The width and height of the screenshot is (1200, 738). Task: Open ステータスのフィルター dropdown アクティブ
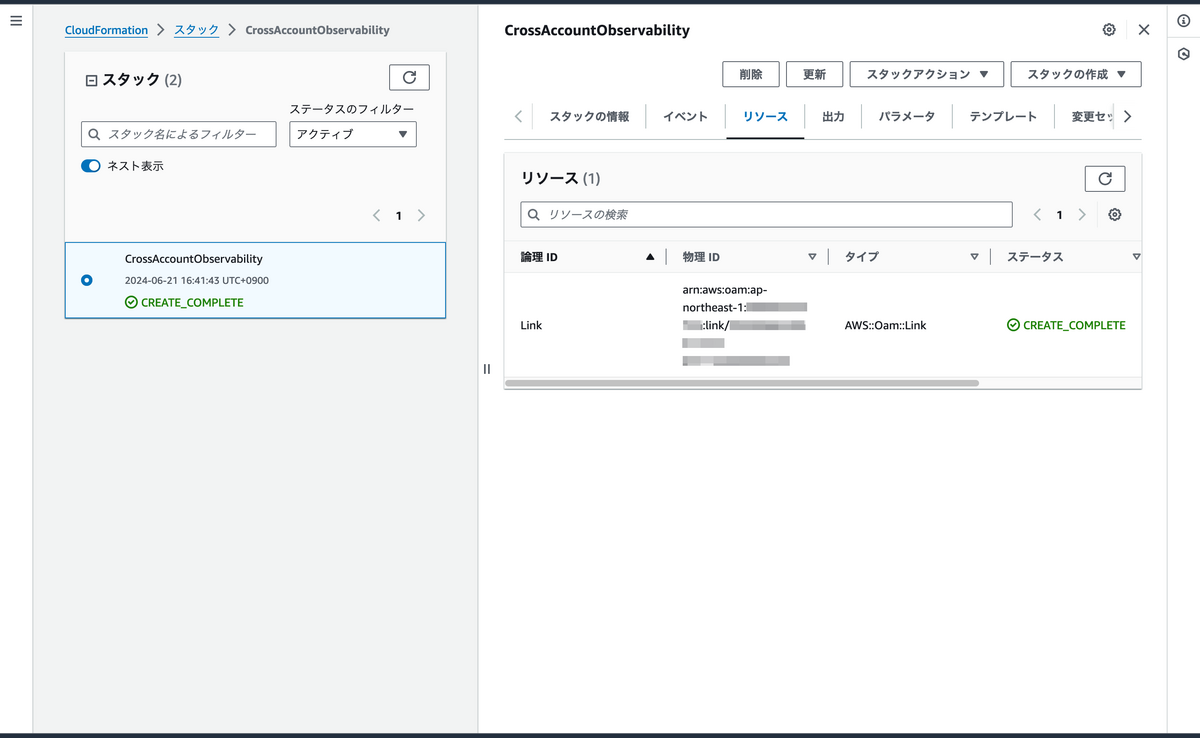(x=353, y=134)
